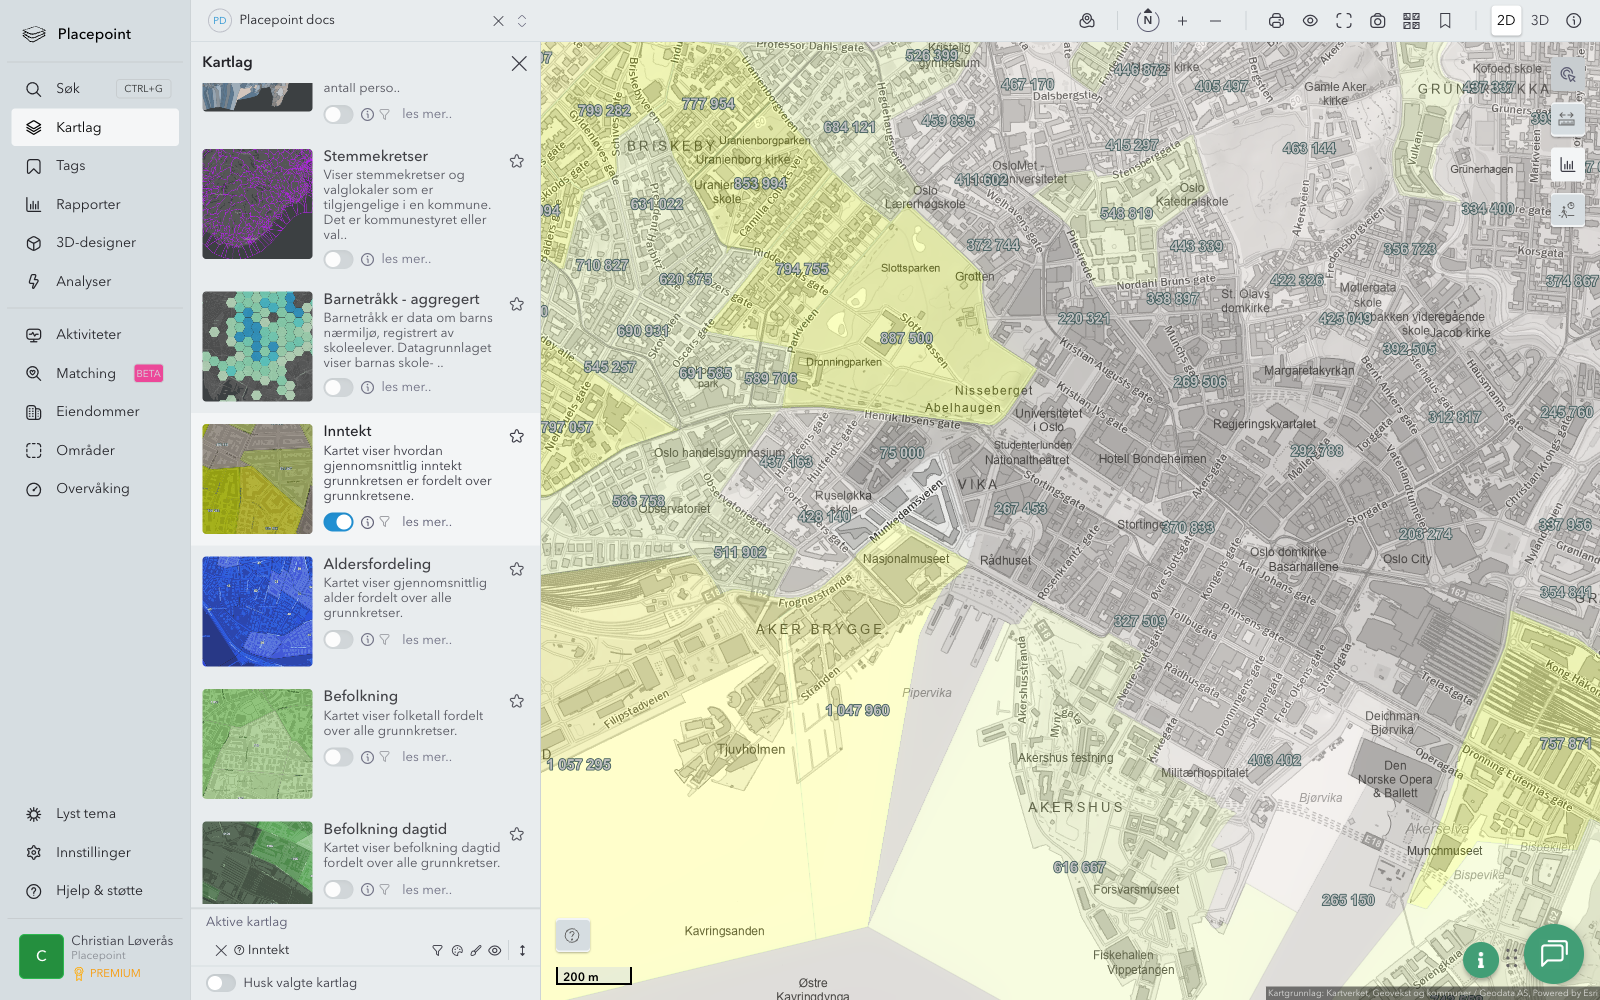Open Rapporter in the sidebar
Viewport: 1600px width, 1000px height.
pos(88,205)
